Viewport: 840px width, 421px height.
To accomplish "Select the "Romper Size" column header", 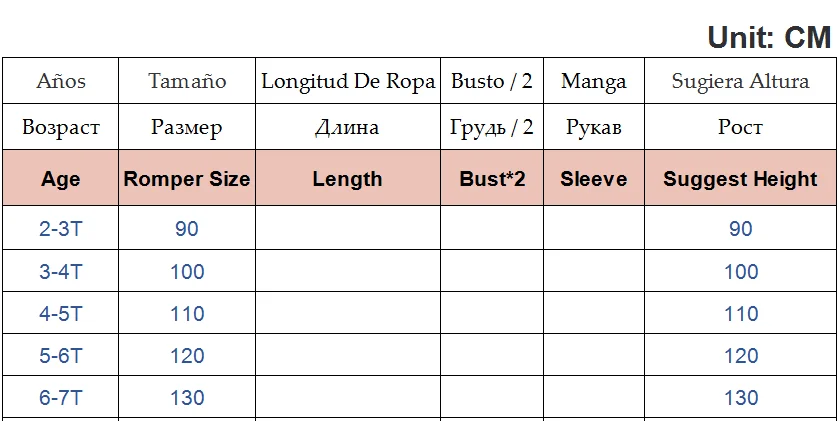I will (187, 179).
